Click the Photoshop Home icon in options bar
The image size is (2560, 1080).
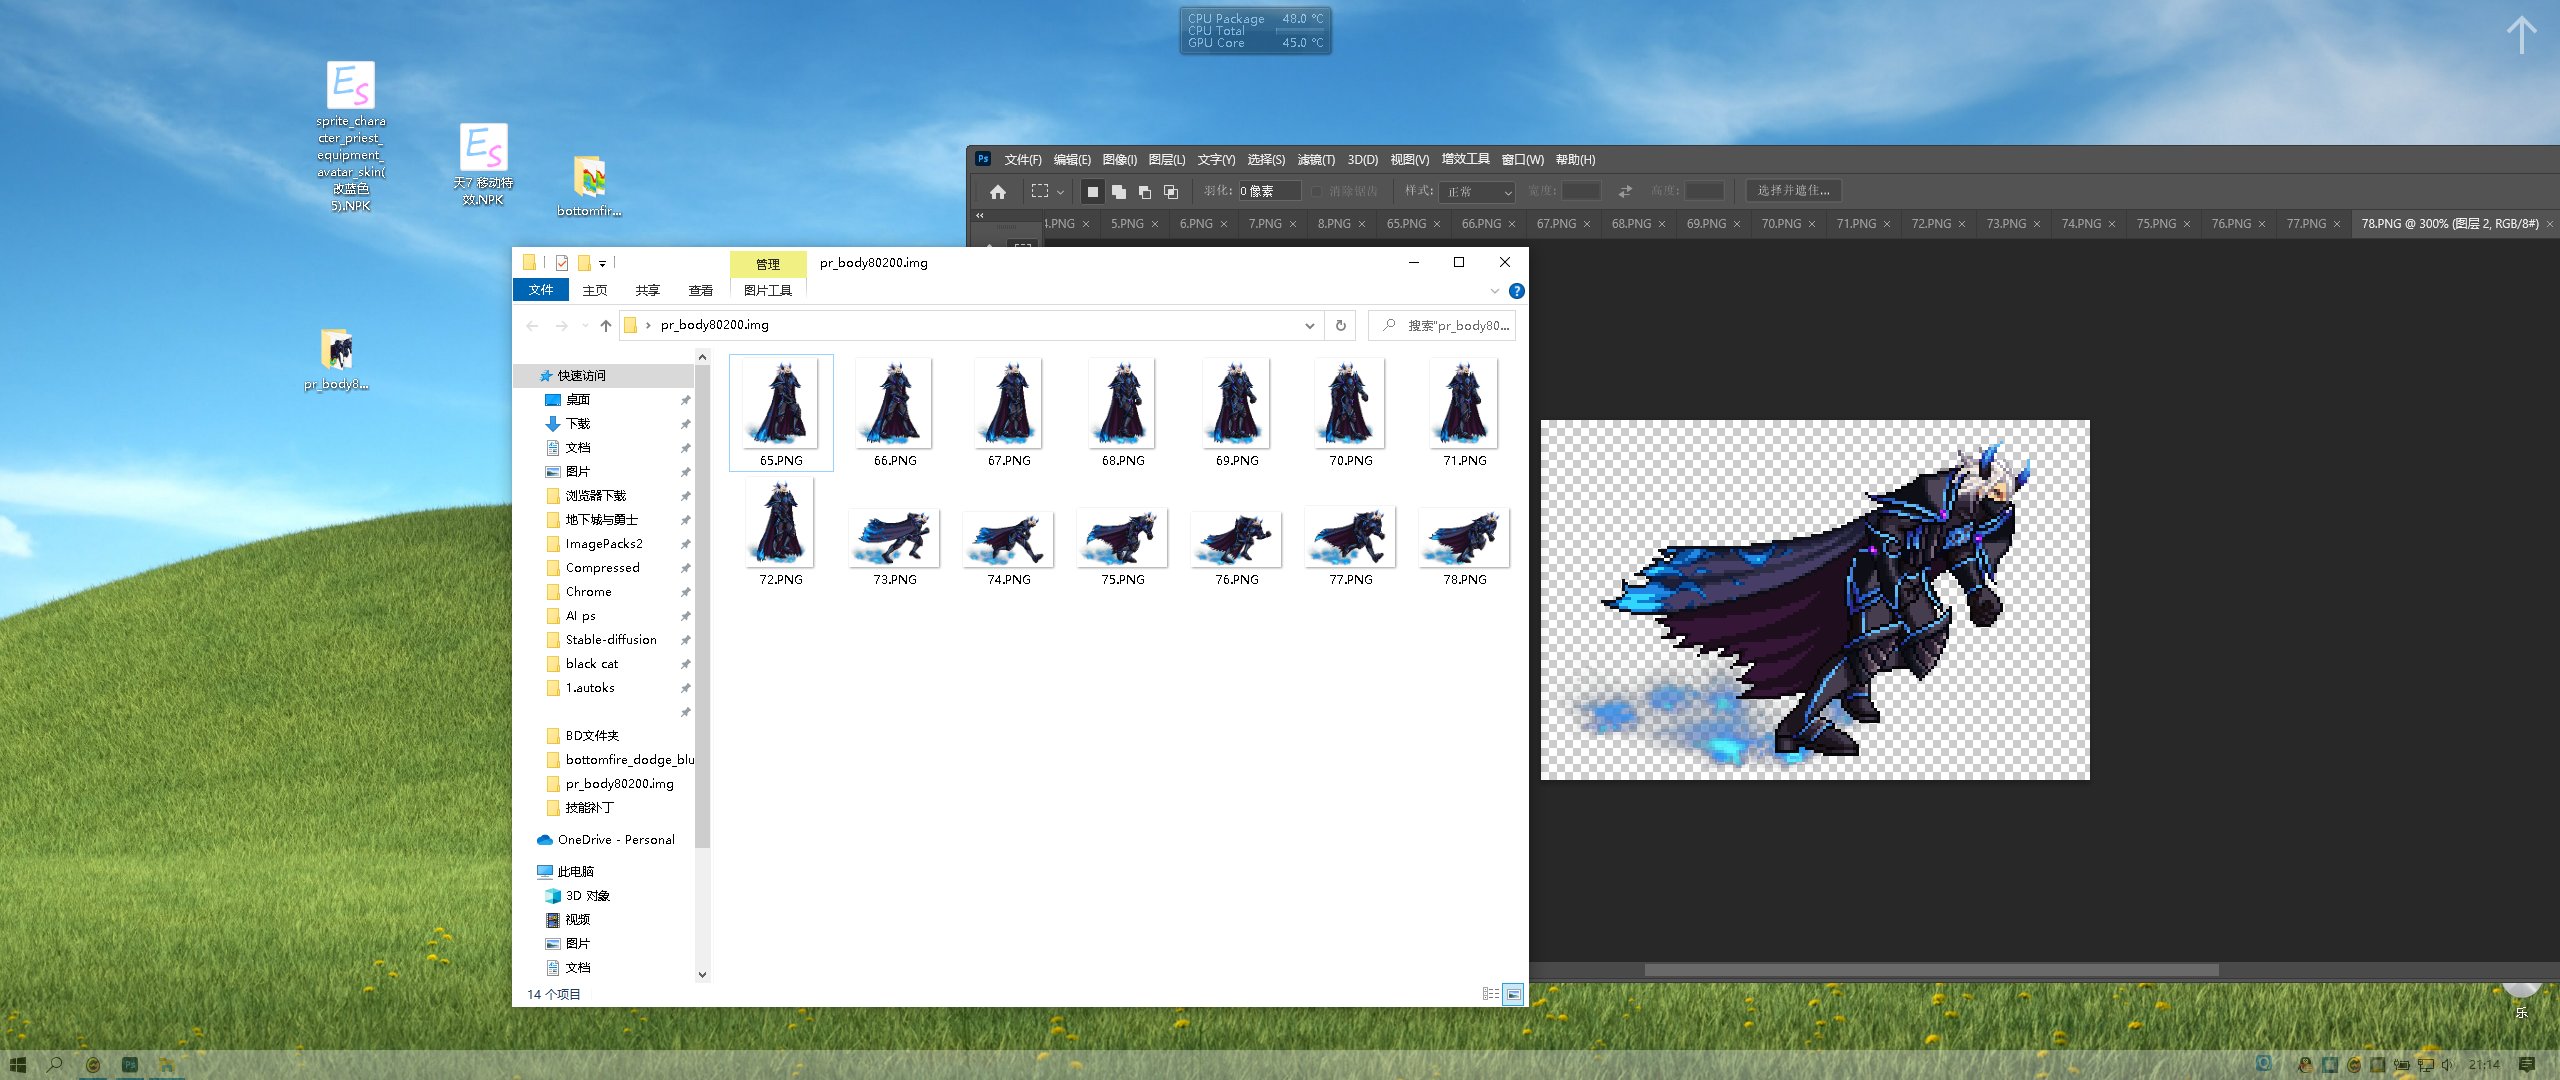point(997,191)
